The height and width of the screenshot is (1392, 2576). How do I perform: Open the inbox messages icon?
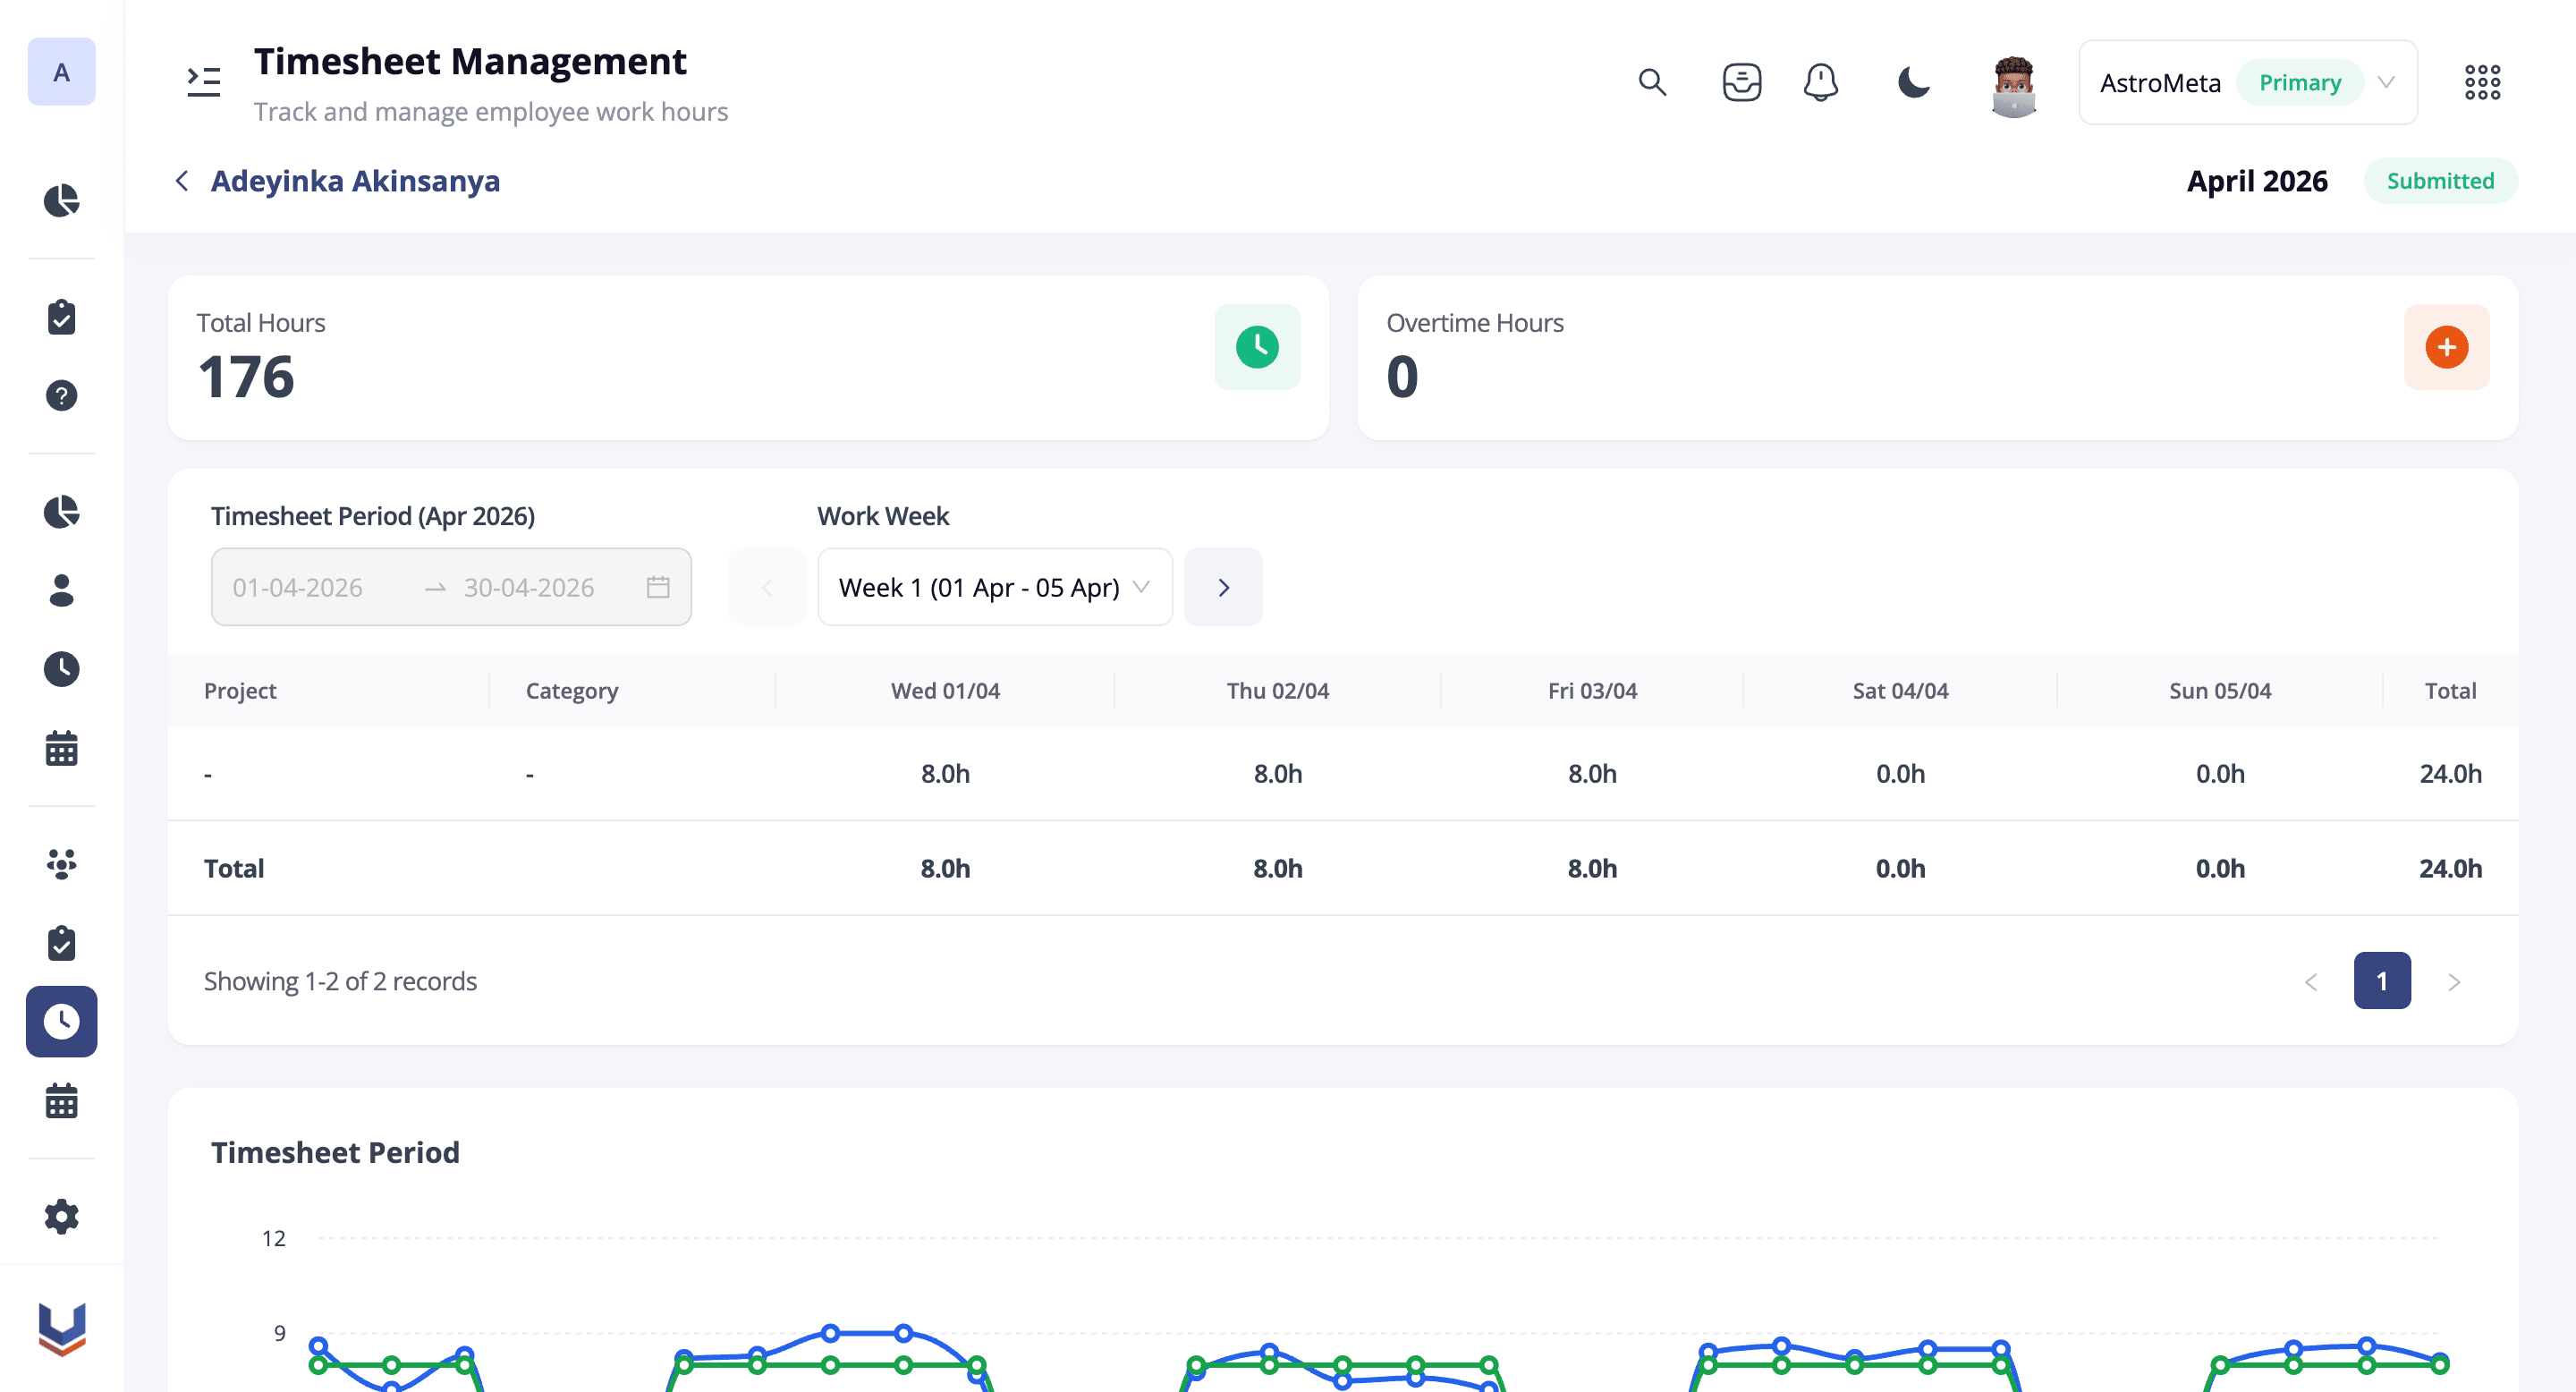coord(1741,82)
